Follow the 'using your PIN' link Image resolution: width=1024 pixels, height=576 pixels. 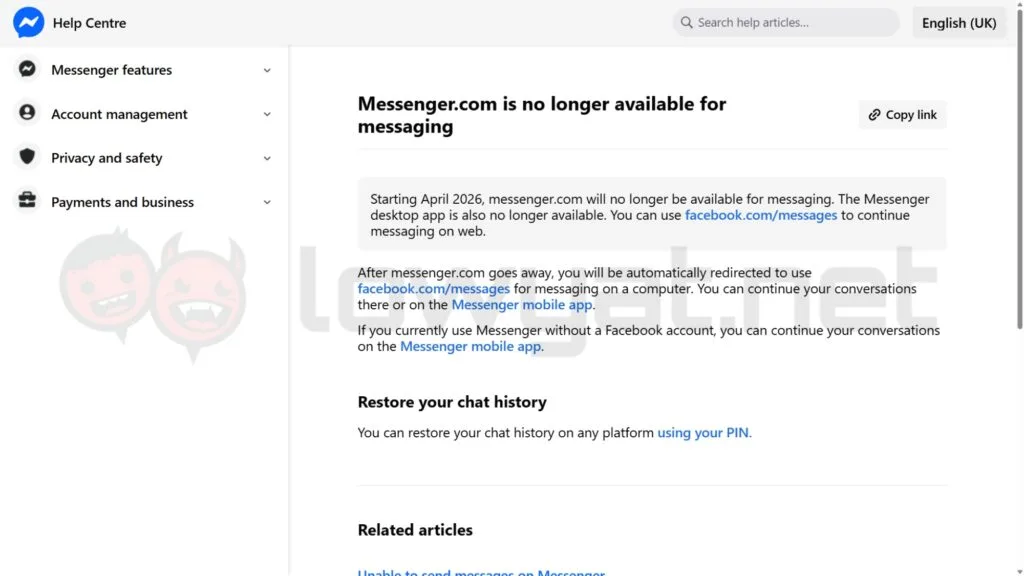(x=703, y=432)
